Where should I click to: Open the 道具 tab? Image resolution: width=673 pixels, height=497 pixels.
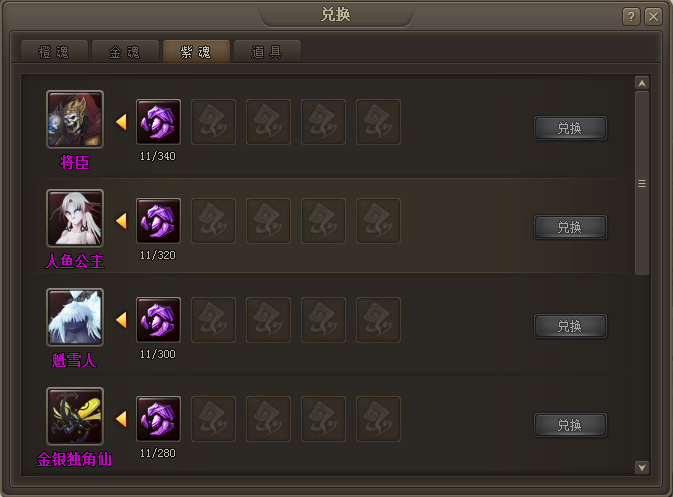[267, 52]
